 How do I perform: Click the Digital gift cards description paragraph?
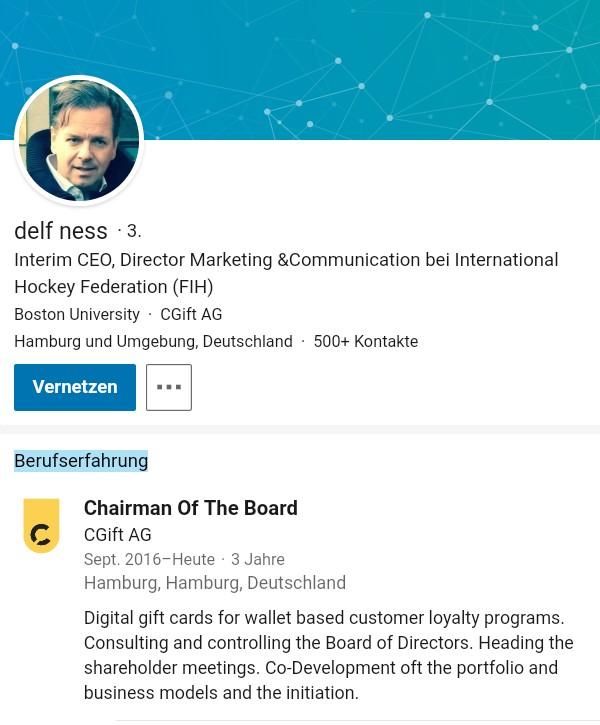tap(328, 654)
